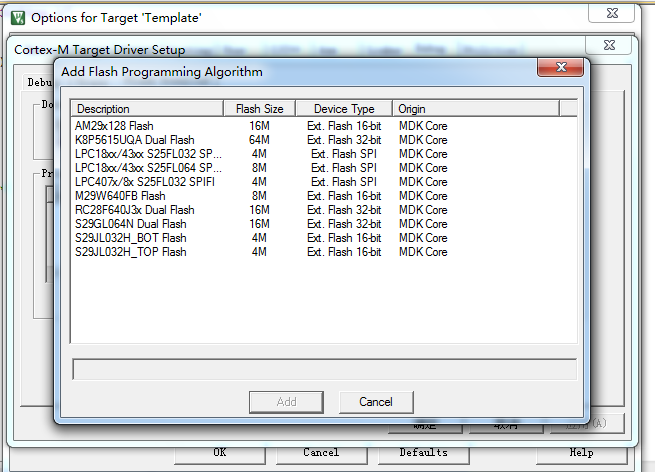This screenshot has height=472, width=655.
Task: Sort list by Origin column header
Action: [x=476, y=109]
